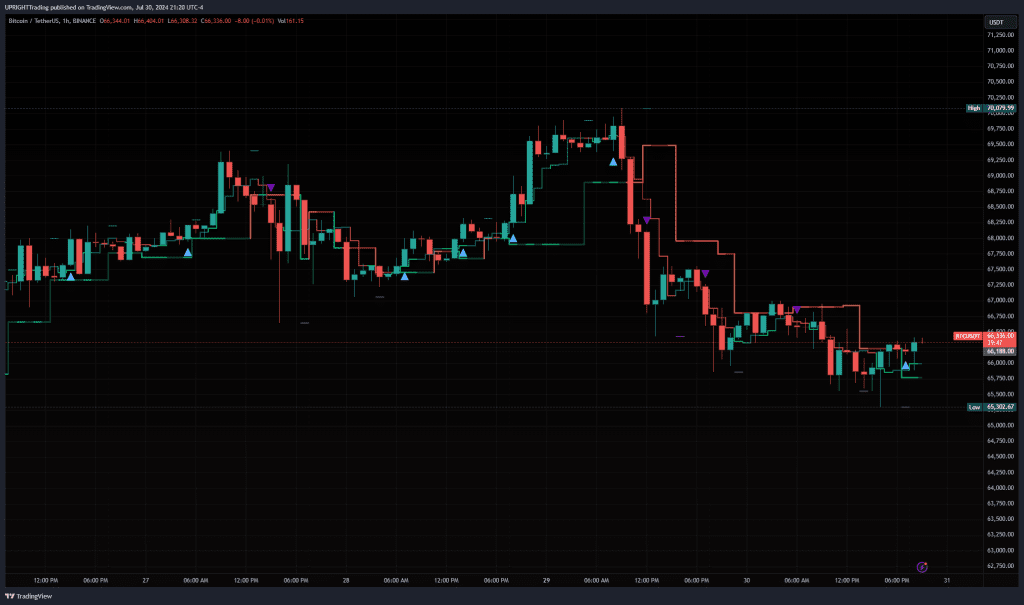Click the 27 date label on time axis
Image resolution: width=1024 pixels, height=605 pixels.
(x=146, y=581)
